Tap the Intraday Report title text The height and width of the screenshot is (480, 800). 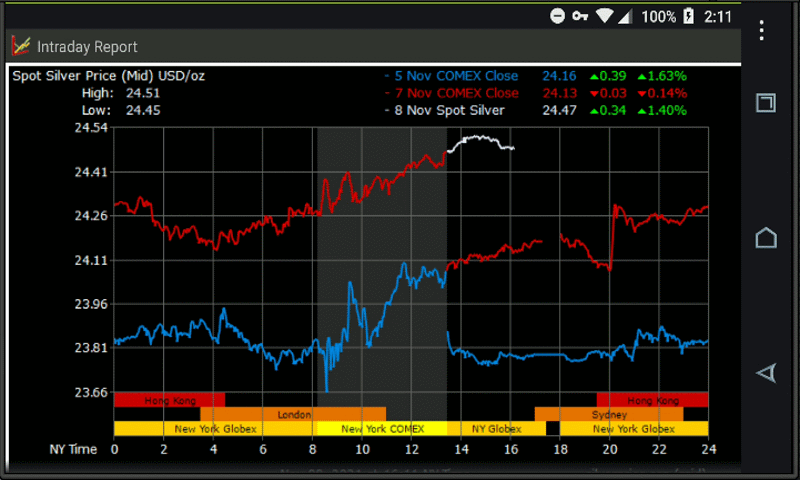pyautogui.click(x=87, y=47)
